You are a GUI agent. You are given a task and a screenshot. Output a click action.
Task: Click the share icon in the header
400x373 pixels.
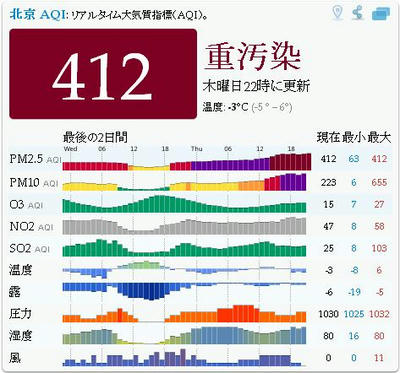(358, 13)
